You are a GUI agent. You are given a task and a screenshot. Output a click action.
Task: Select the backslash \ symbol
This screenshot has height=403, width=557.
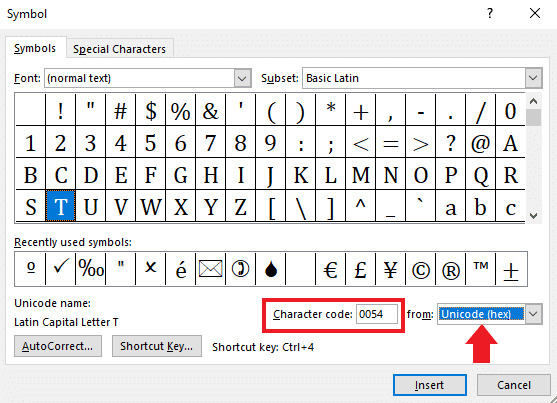301,205
